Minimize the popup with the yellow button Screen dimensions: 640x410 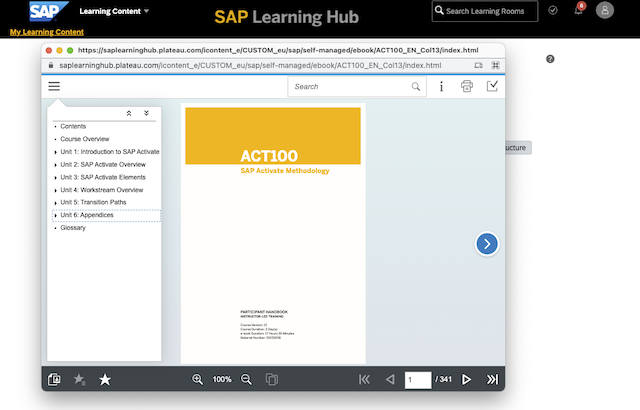tap(60, 50)
